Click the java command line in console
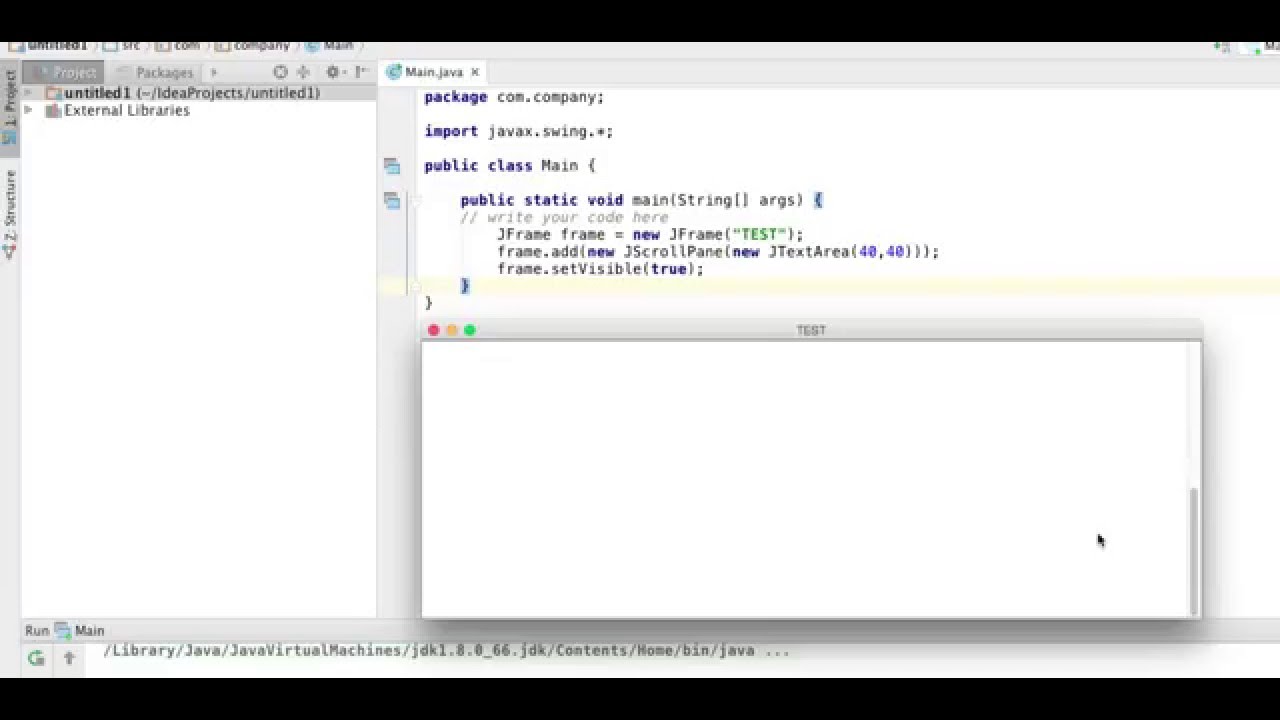This screenshot has height=720, width=1280. [447, 651]
